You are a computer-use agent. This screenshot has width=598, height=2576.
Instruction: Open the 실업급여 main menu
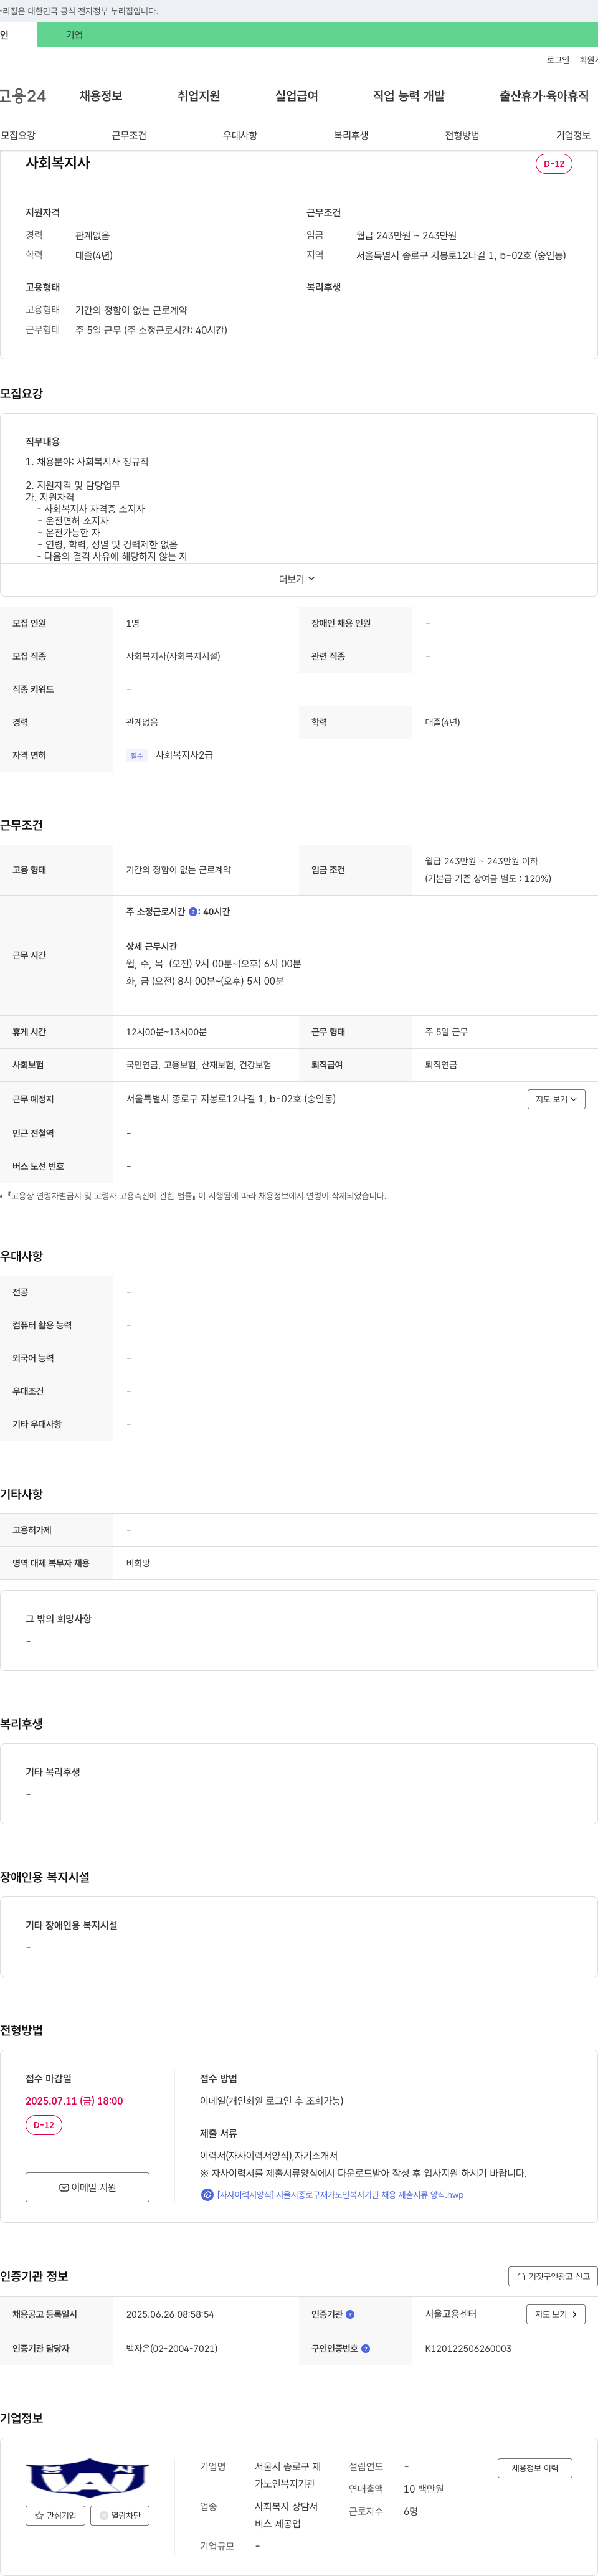296,96
